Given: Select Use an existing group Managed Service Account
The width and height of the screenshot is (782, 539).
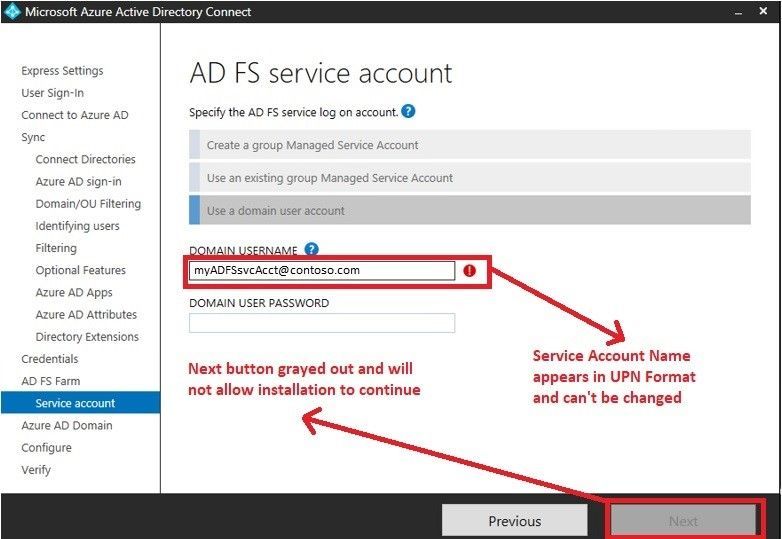Looking at the screenshot, I should [x=470, y=178].
